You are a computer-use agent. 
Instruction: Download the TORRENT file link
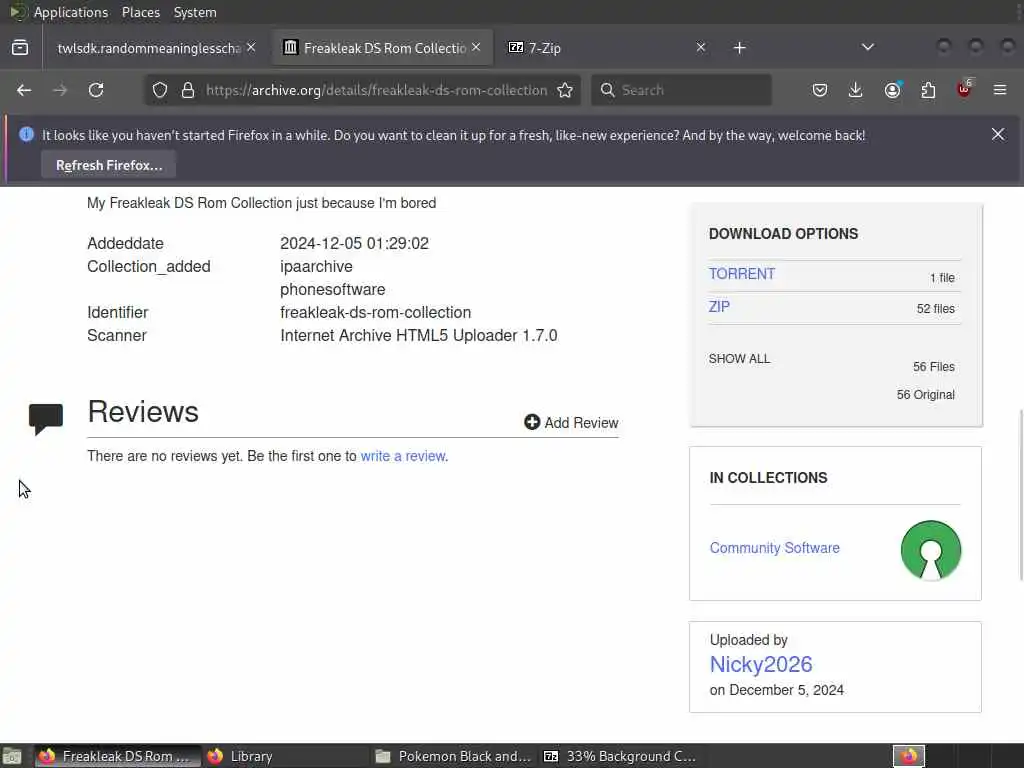[742, 274]
